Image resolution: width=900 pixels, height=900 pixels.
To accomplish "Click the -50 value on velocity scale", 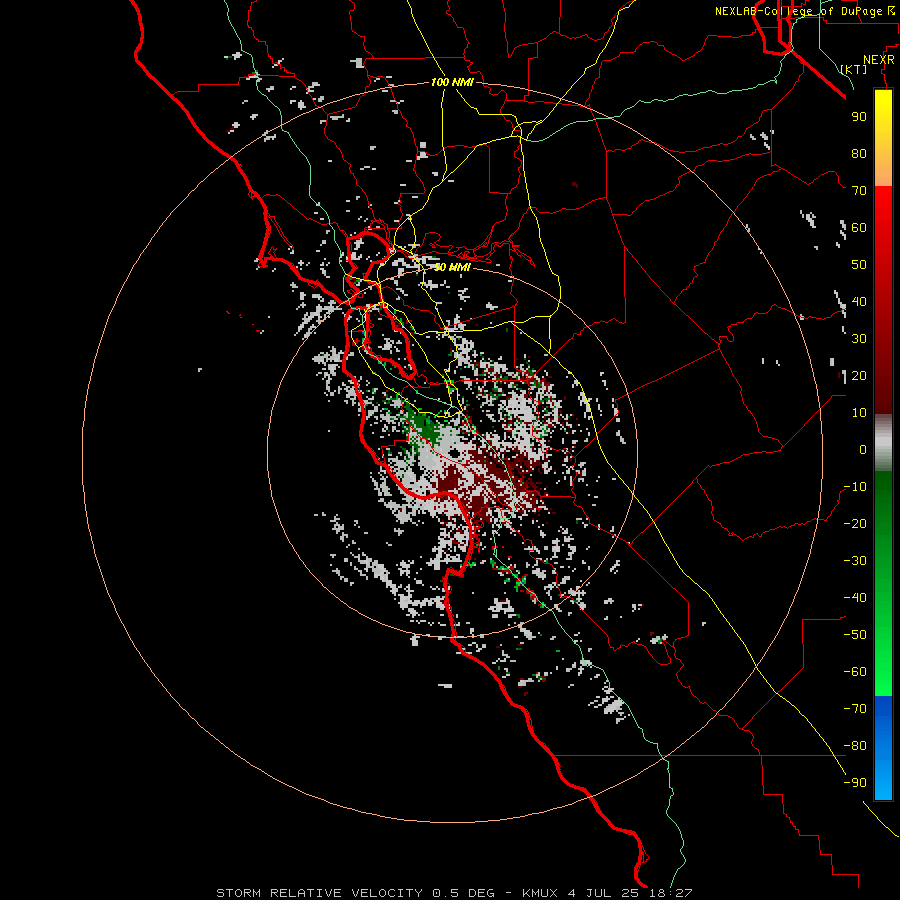I will pos(855,635).
